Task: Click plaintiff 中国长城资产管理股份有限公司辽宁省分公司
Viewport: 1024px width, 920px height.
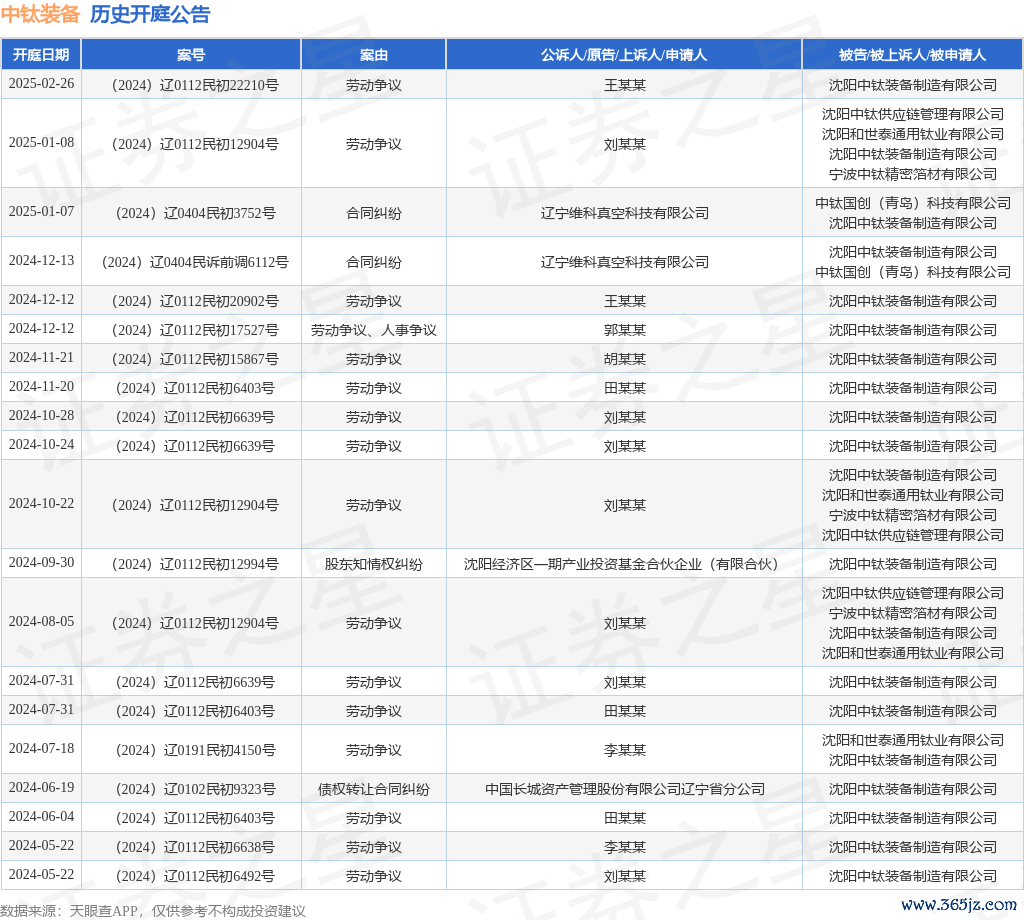Action: click(624, 789)
